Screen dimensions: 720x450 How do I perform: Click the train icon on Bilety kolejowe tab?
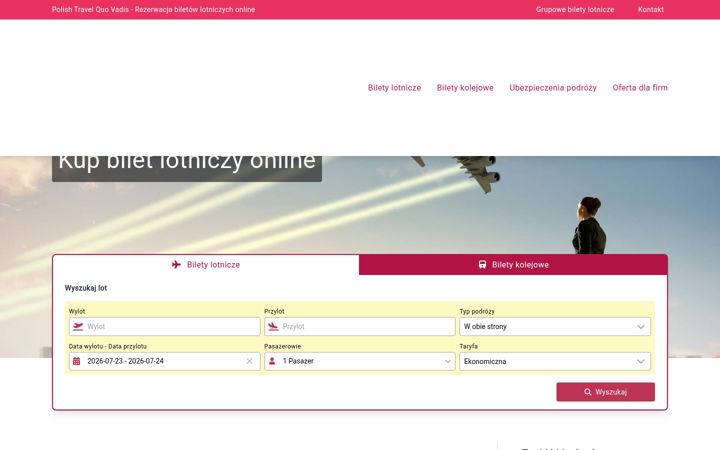coord(482,264)
